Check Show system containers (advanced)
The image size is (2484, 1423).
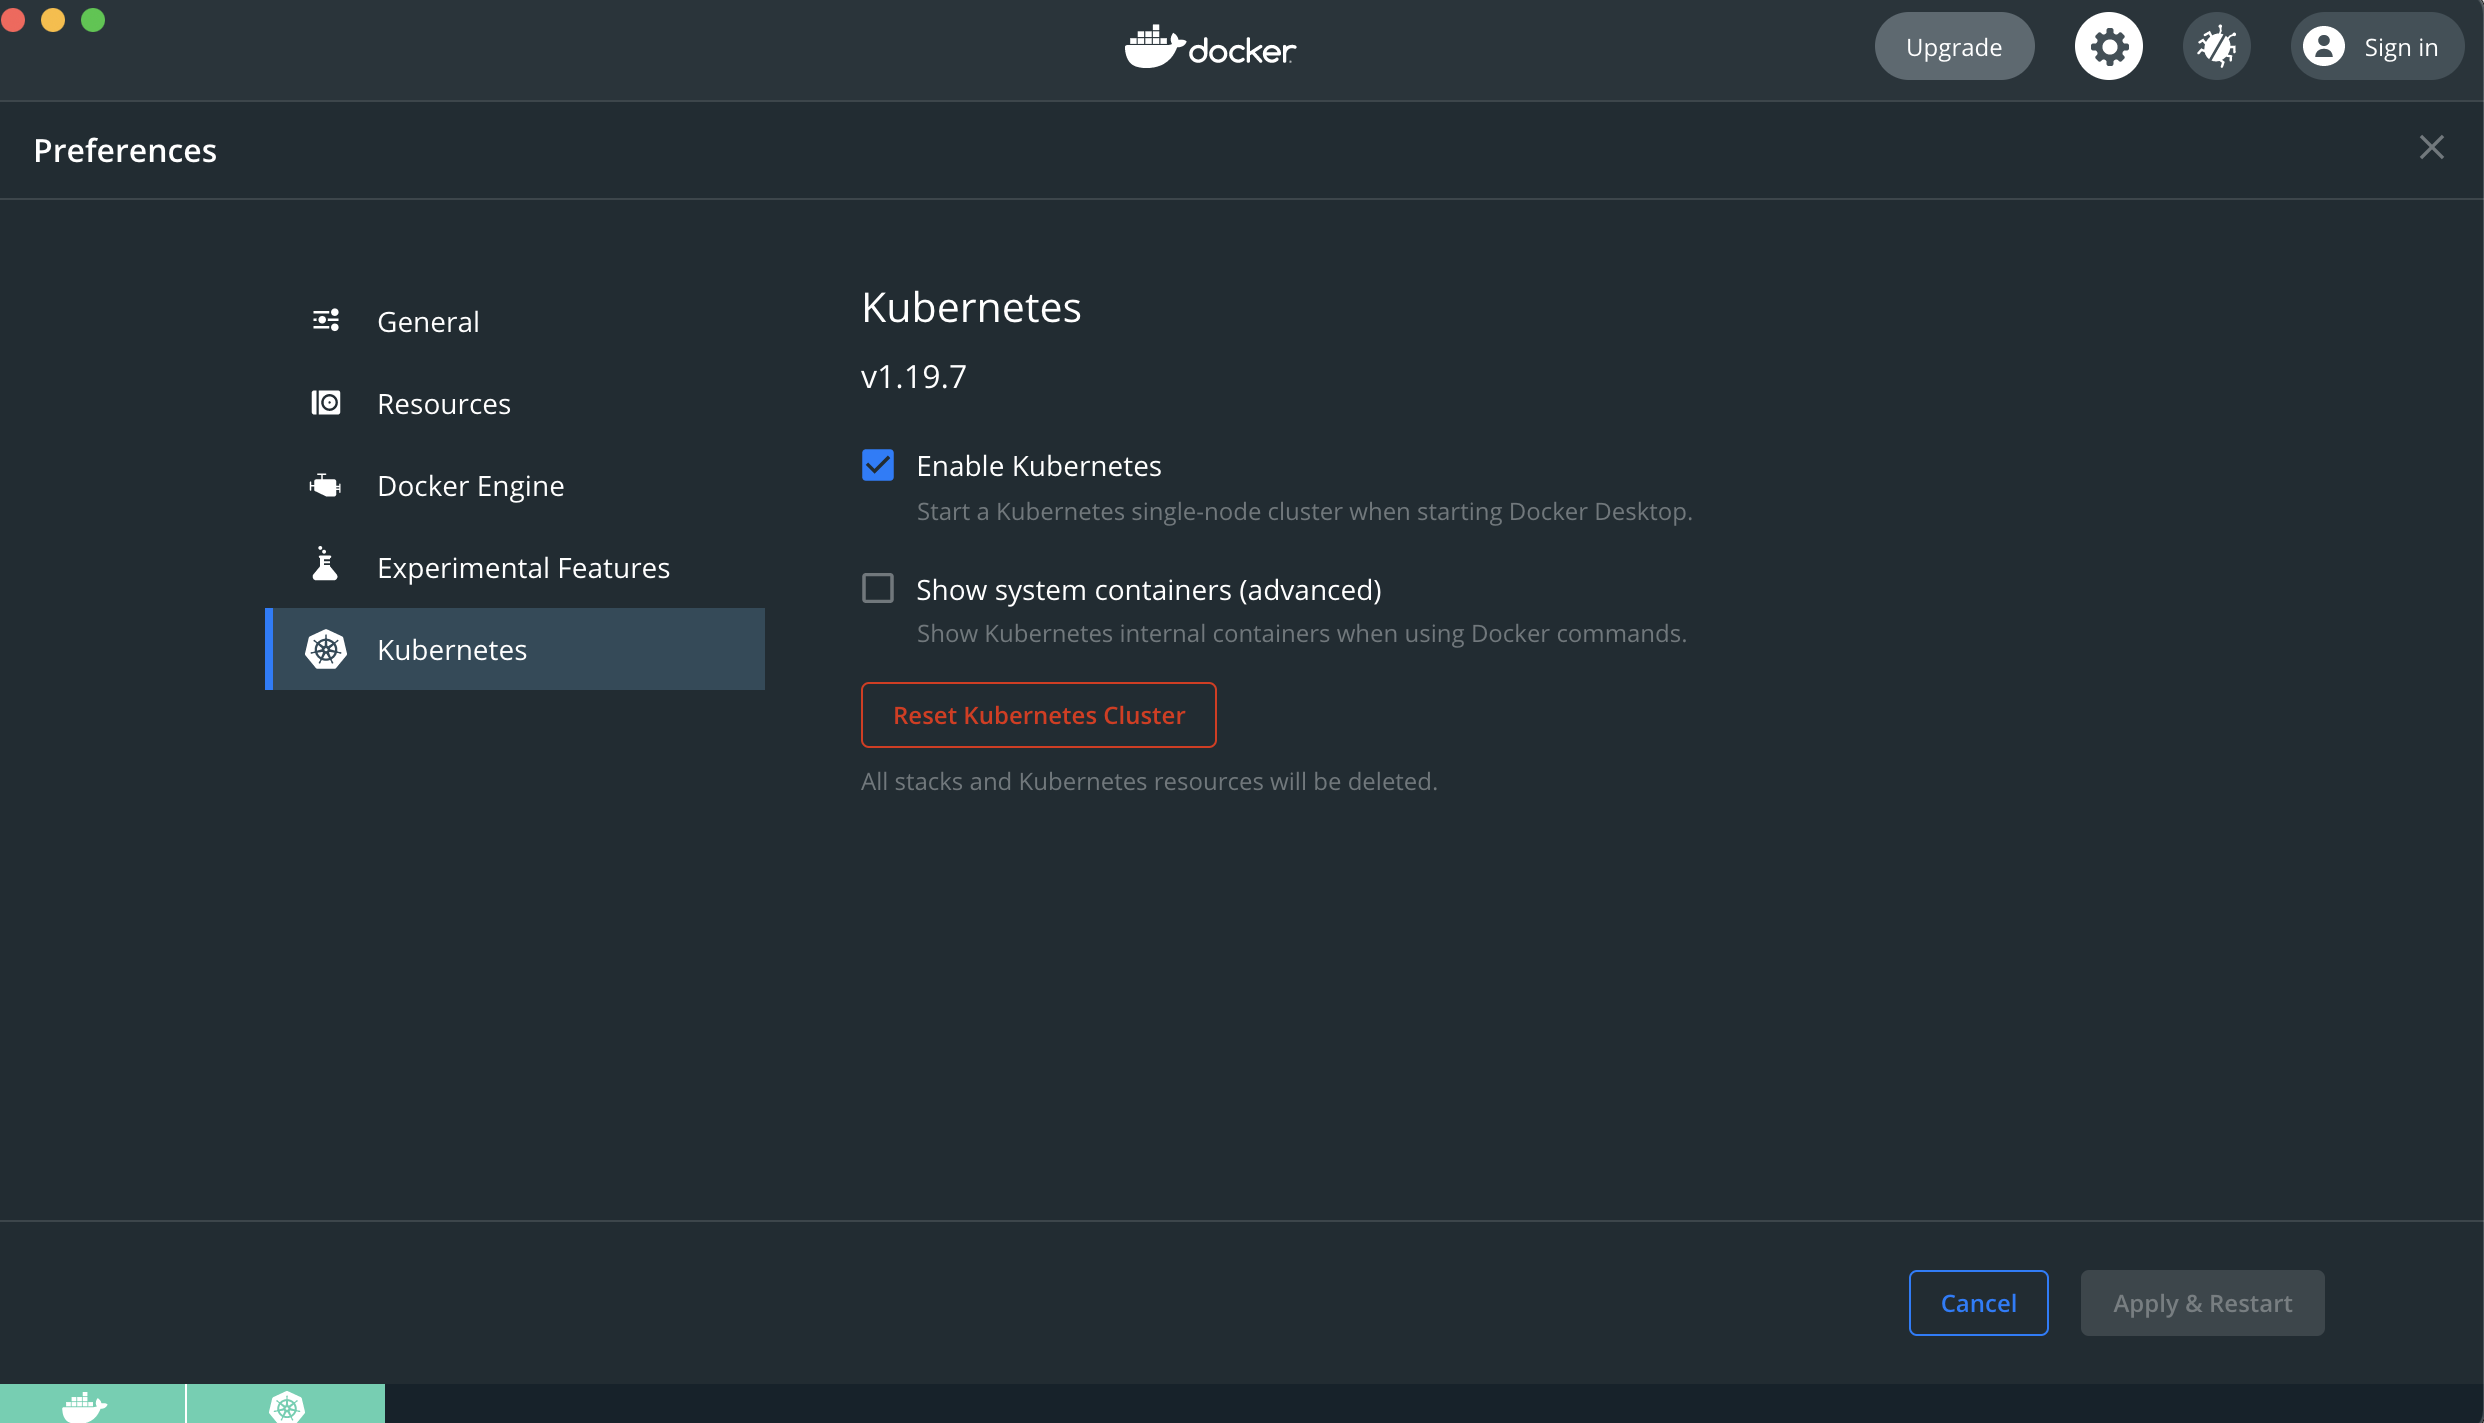coord(877,589)
